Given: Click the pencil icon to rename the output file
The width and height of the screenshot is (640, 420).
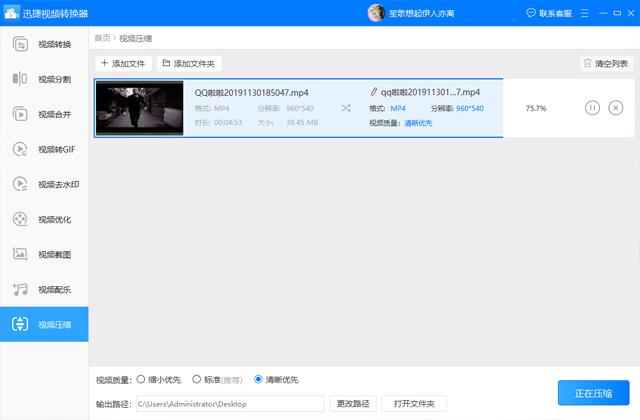Looking at the screenshot, I should [373, 92].
